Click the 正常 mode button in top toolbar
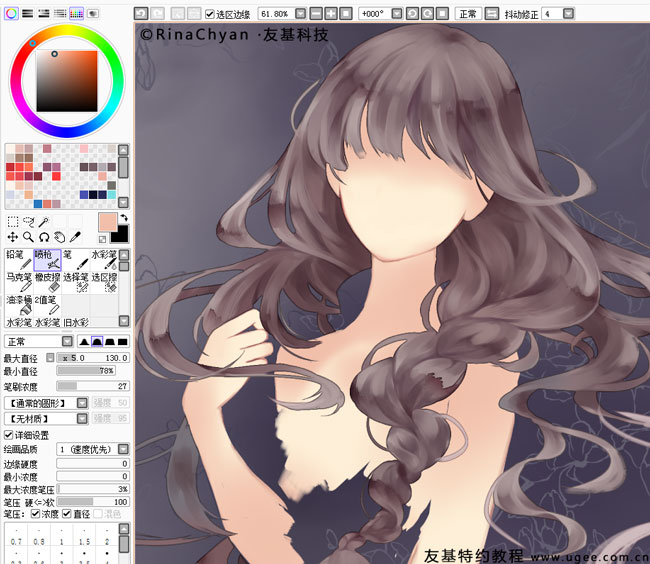Viewport: 650px width, 564px height. point(468,14)
